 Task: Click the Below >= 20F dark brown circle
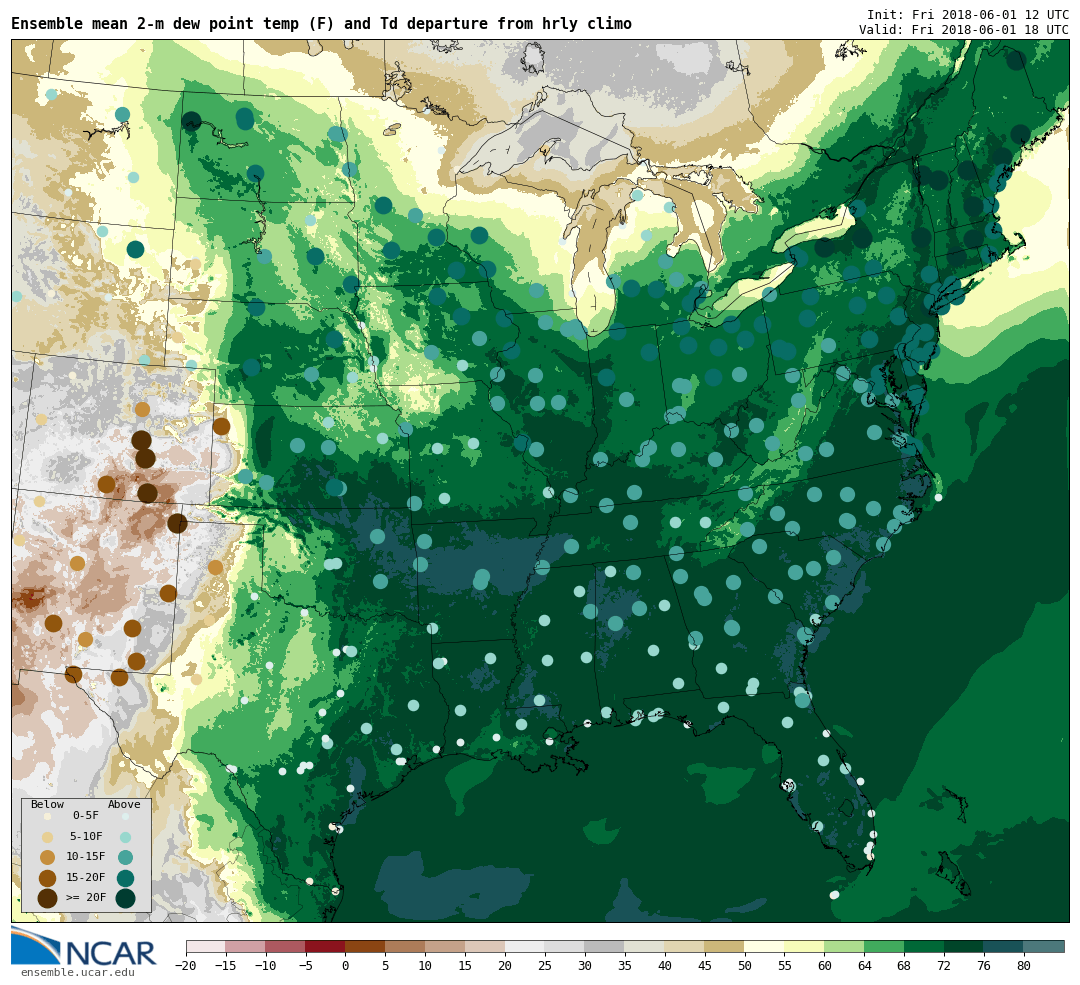(47, 898)
